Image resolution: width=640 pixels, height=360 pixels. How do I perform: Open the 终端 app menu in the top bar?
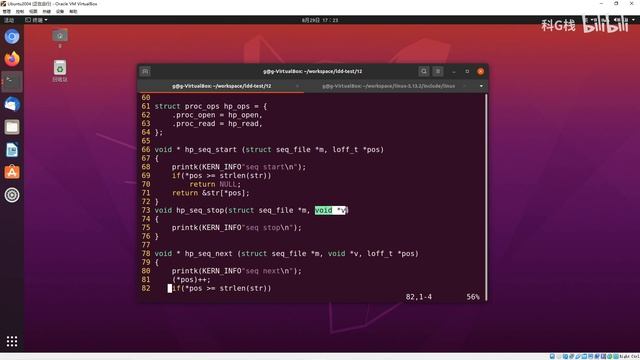[x=36, y=20]
